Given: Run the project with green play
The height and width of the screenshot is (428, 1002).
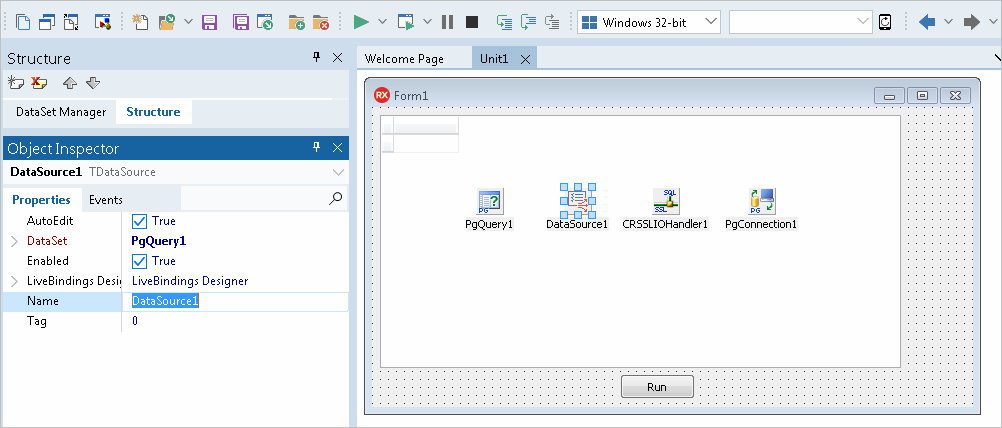Looking at the screenshot, I should [361, 22].
